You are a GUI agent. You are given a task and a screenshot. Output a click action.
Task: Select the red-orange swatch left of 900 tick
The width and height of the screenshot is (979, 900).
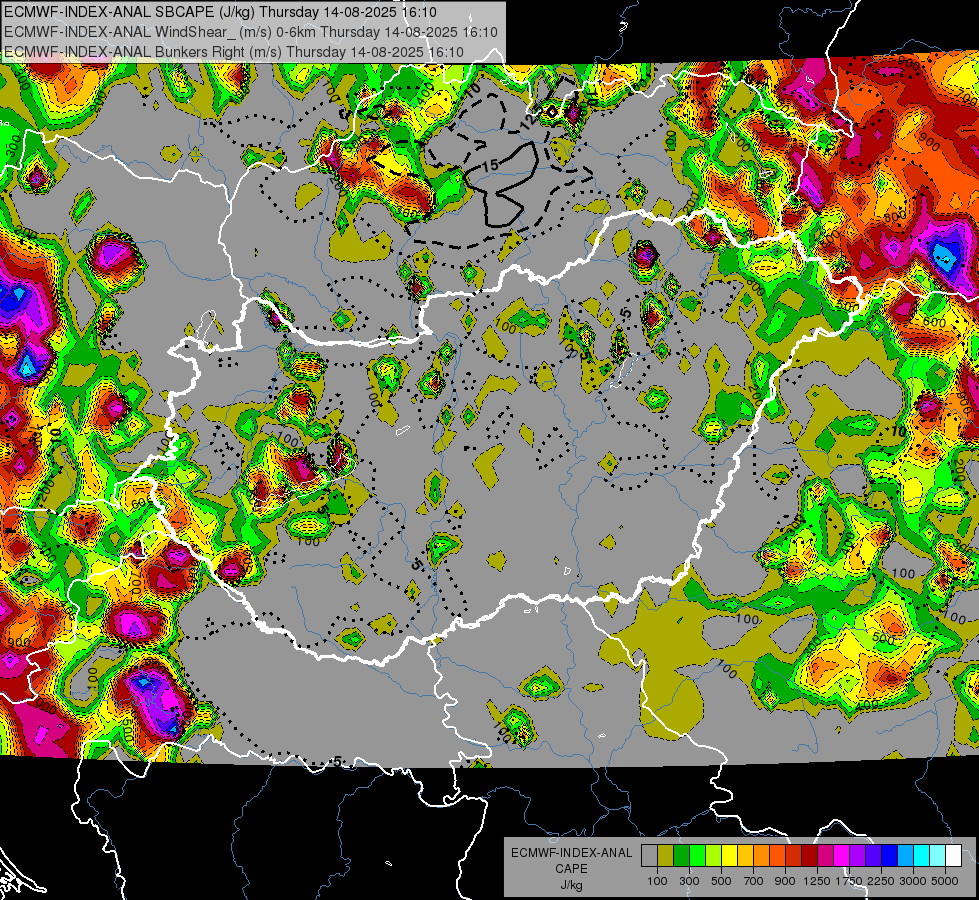point(777,856)
